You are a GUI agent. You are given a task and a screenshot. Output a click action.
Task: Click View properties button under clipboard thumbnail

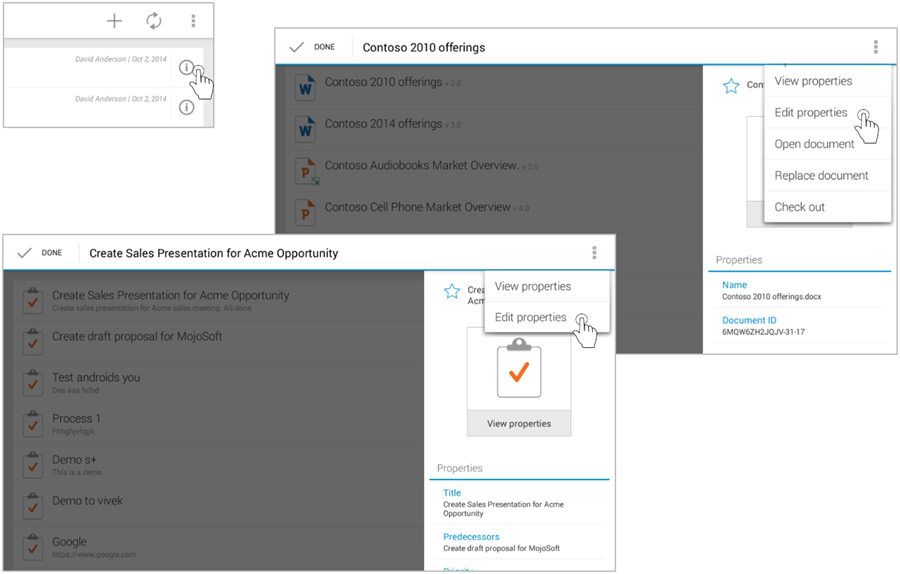(x=519, y=423)
